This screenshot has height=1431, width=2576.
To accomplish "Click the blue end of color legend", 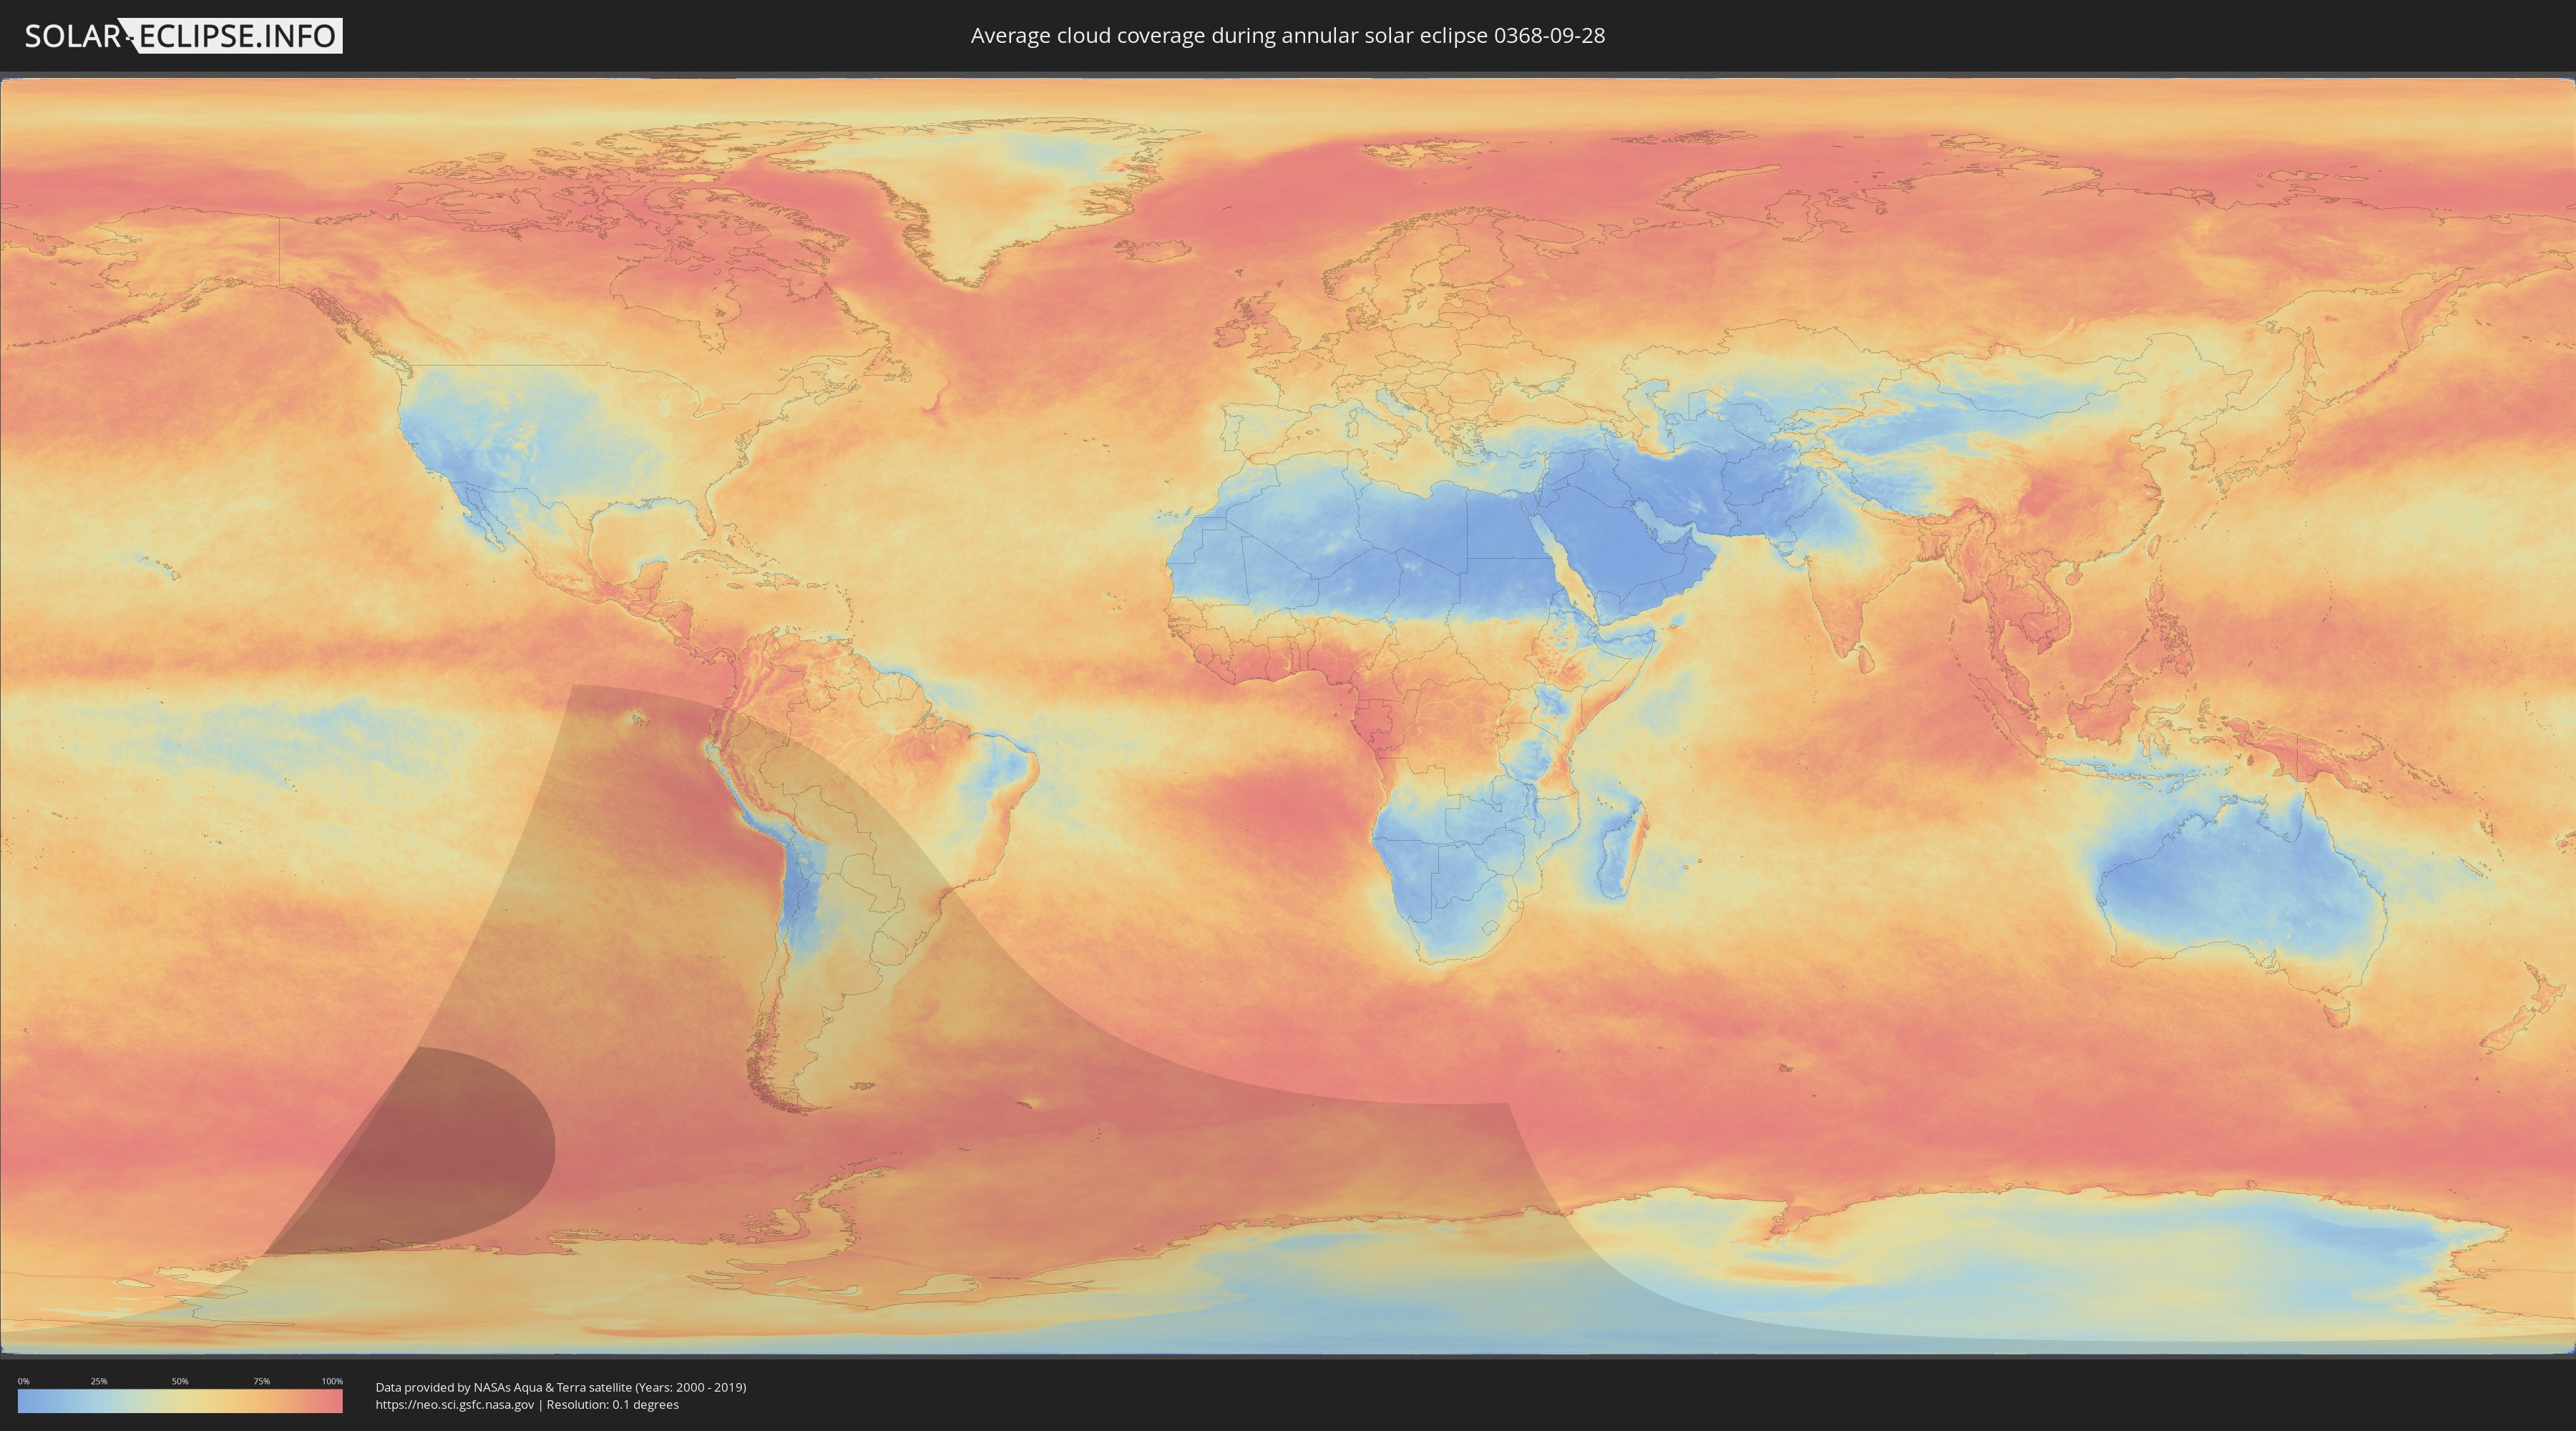I will pos(25,1400).
